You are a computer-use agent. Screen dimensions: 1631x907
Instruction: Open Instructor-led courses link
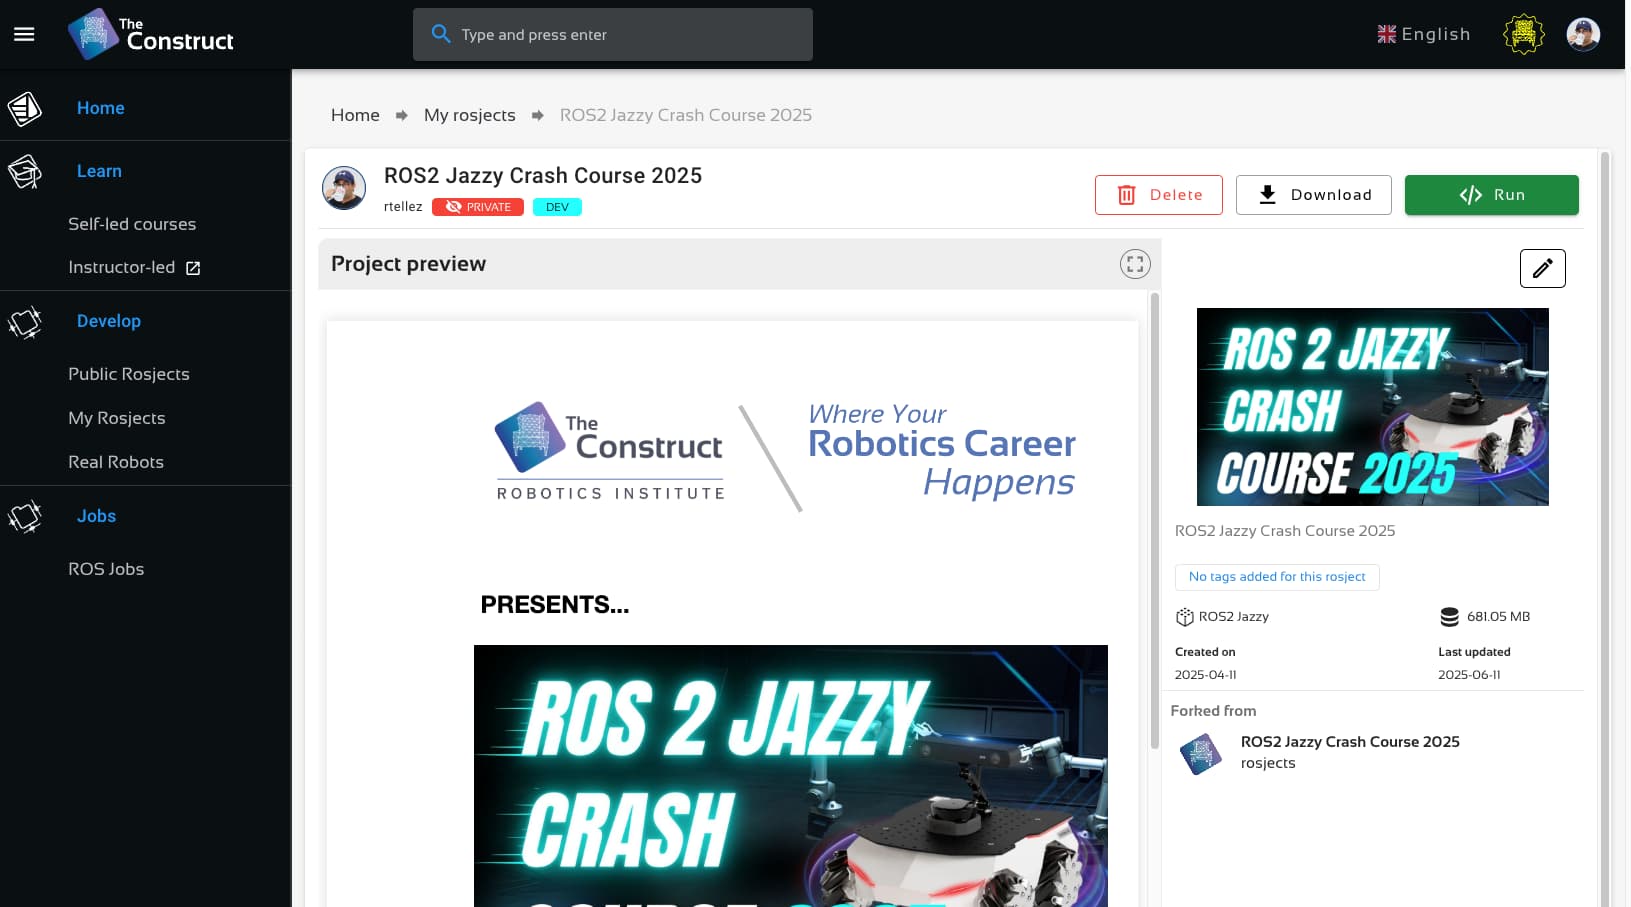click(x=122, y=267)
